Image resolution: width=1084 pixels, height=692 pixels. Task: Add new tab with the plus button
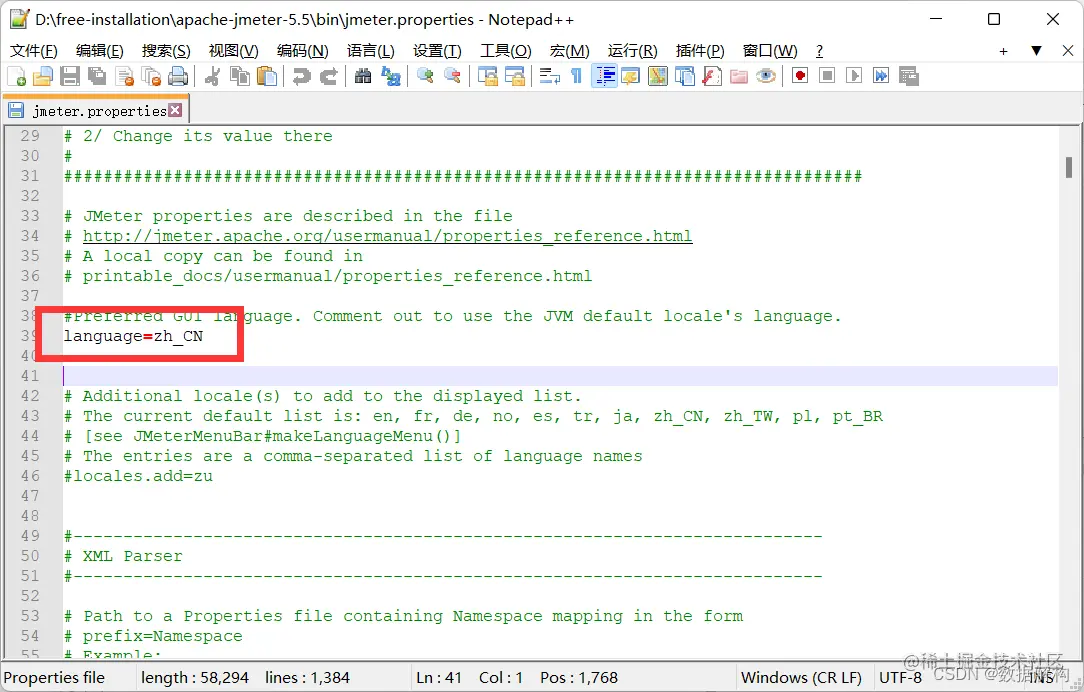pyautogui.click(x=1003, y=51)
